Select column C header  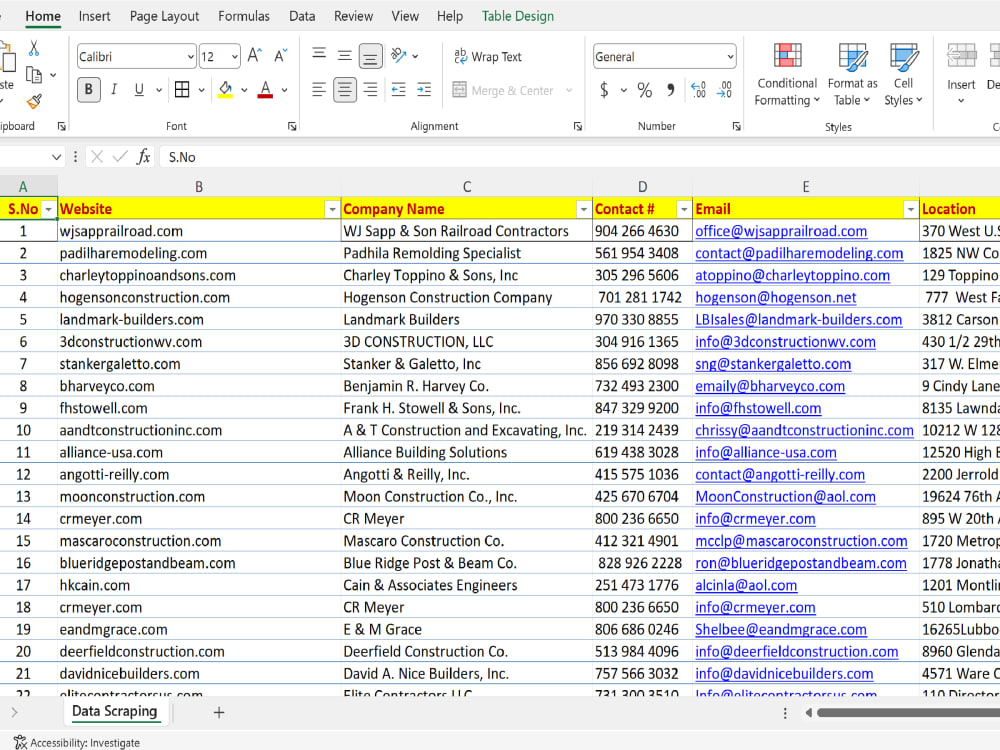click(467, 186)
